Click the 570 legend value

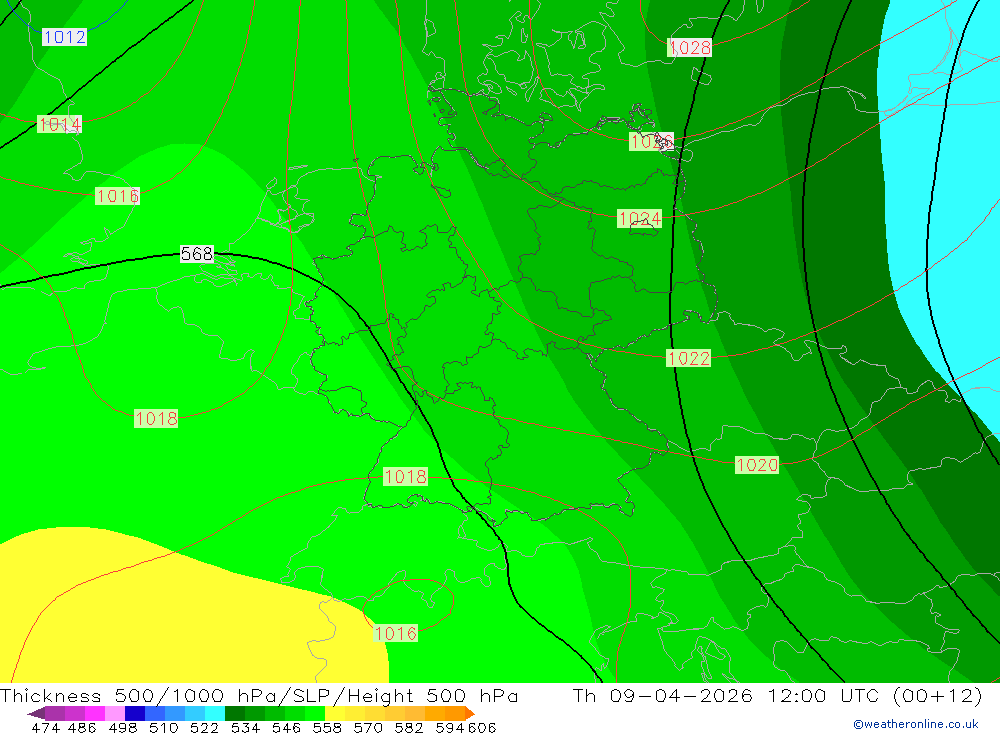(x=368, y=727)
